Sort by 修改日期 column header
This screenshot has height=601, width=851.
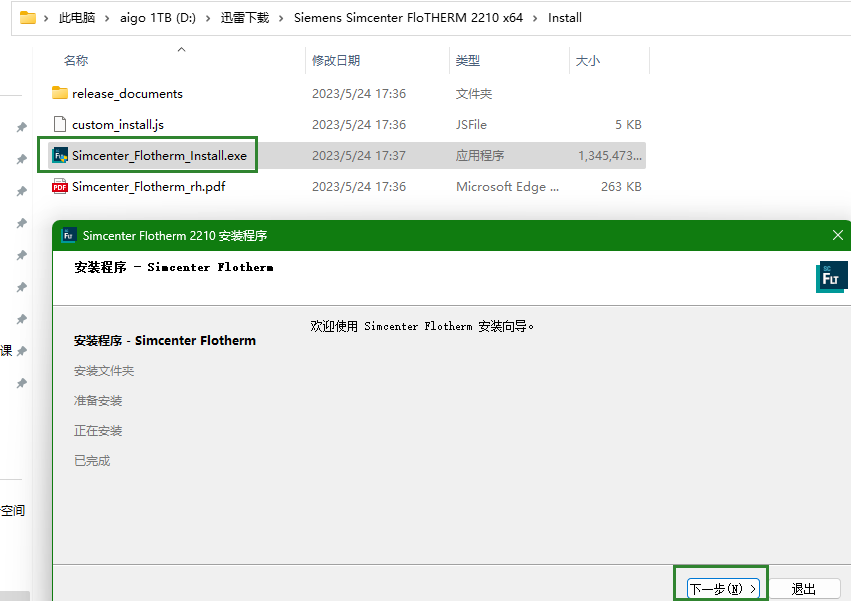pos(336,60)
